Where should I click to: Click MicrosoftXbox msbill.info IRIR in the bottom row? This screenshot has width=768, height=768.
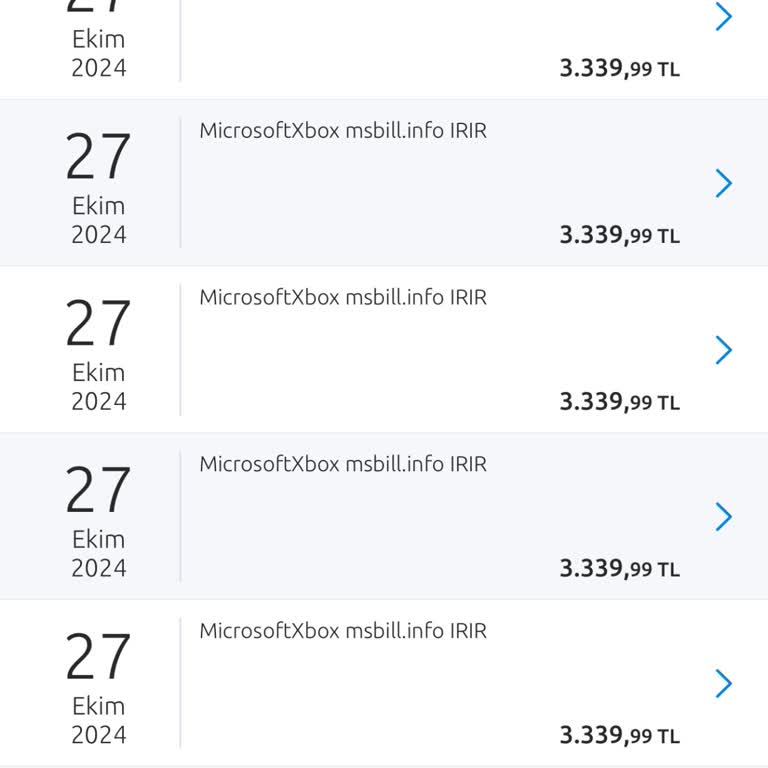[x=343, y=631]
